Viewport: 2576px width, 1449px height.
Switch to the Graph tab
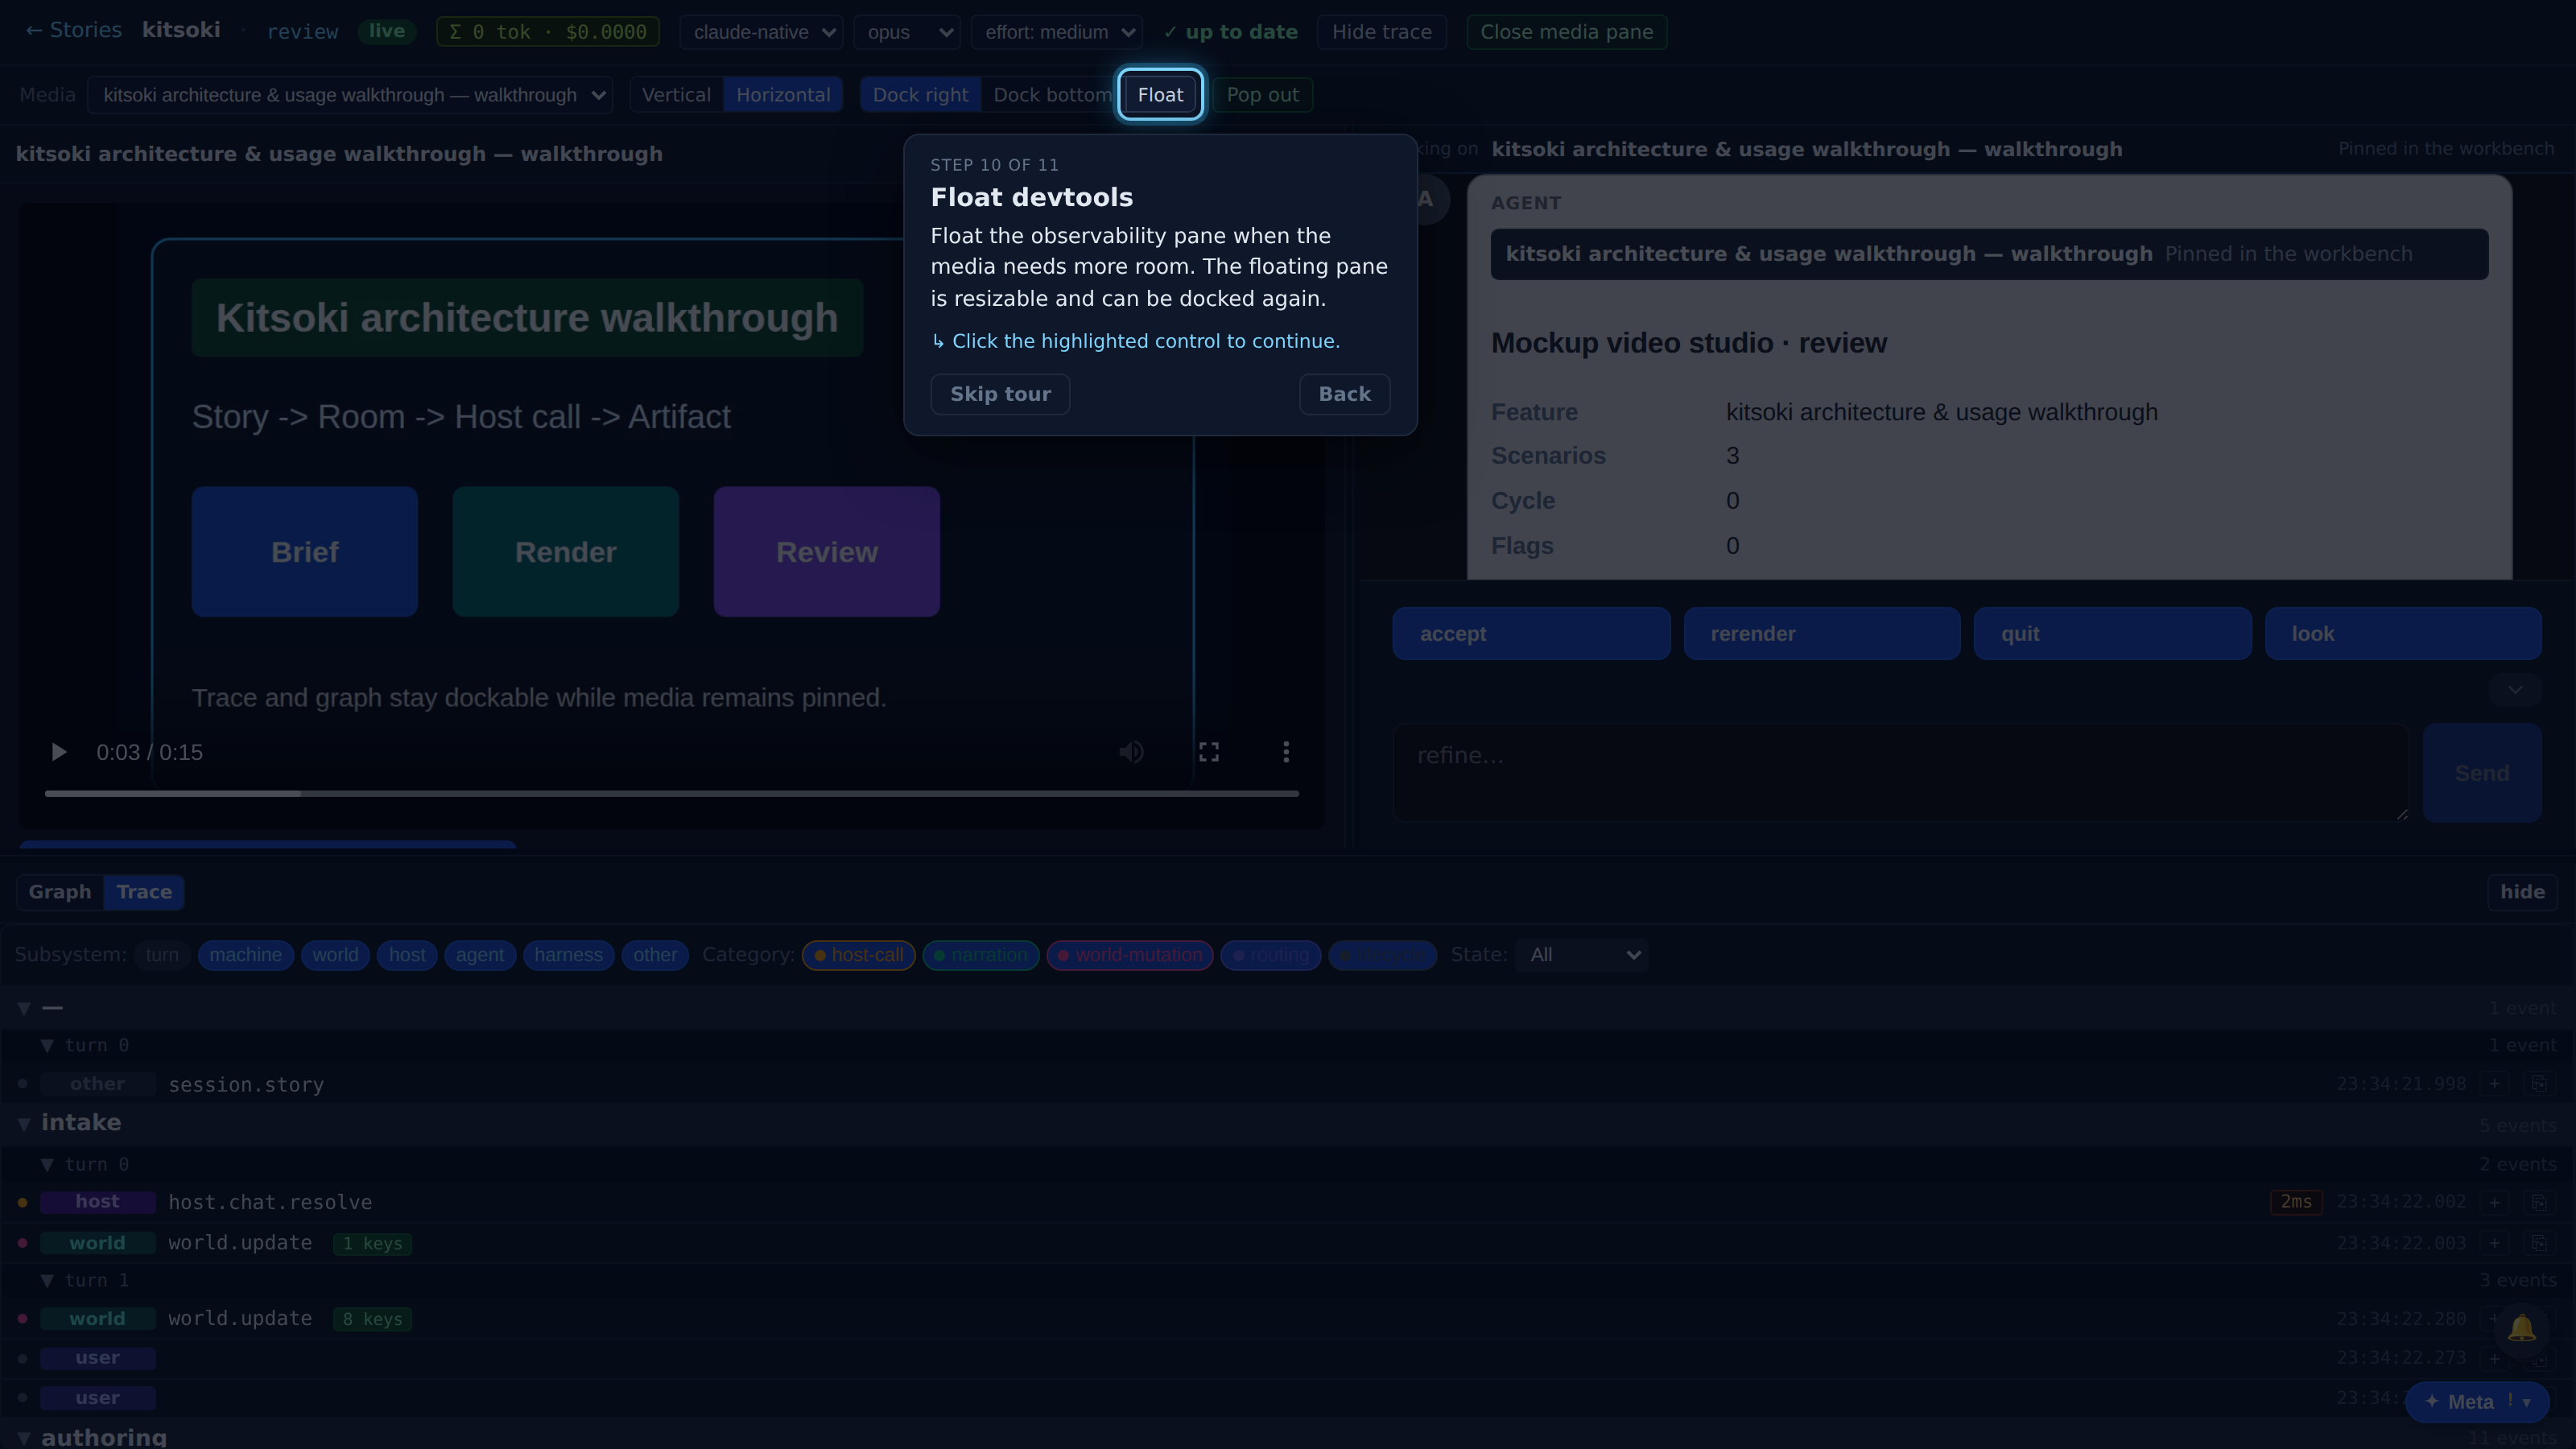pyautogui.click(x=60, y=892)
